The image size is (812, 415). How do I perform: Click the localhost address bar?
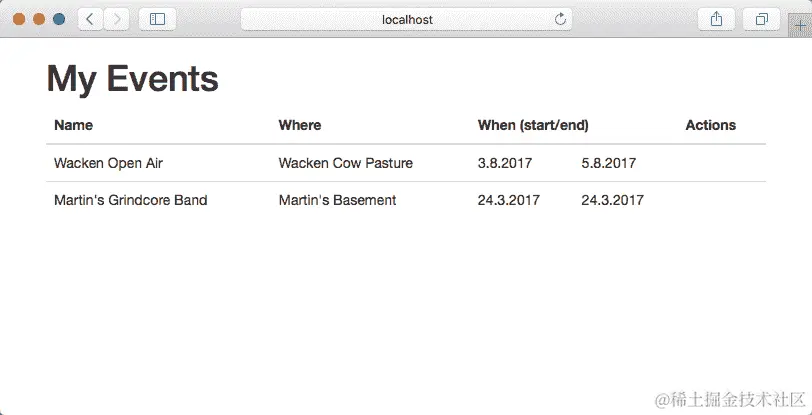(x=407, y=19)
